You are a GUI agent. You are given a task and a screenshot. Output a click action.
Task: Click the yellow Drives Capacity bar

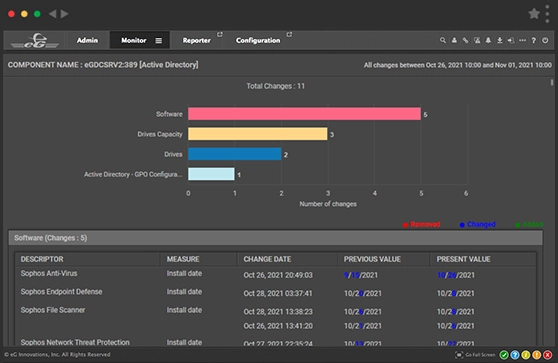coord(258,134)
